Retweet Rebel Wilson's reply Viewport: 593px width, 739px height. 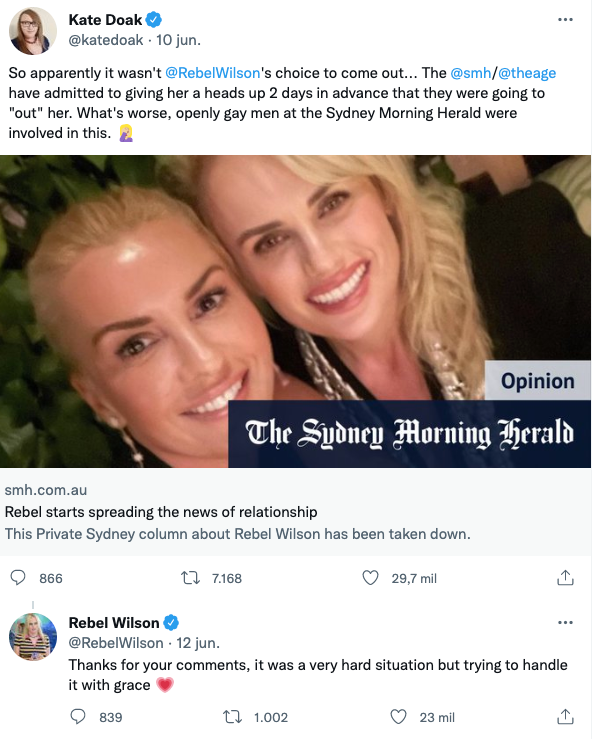[232, 717]
